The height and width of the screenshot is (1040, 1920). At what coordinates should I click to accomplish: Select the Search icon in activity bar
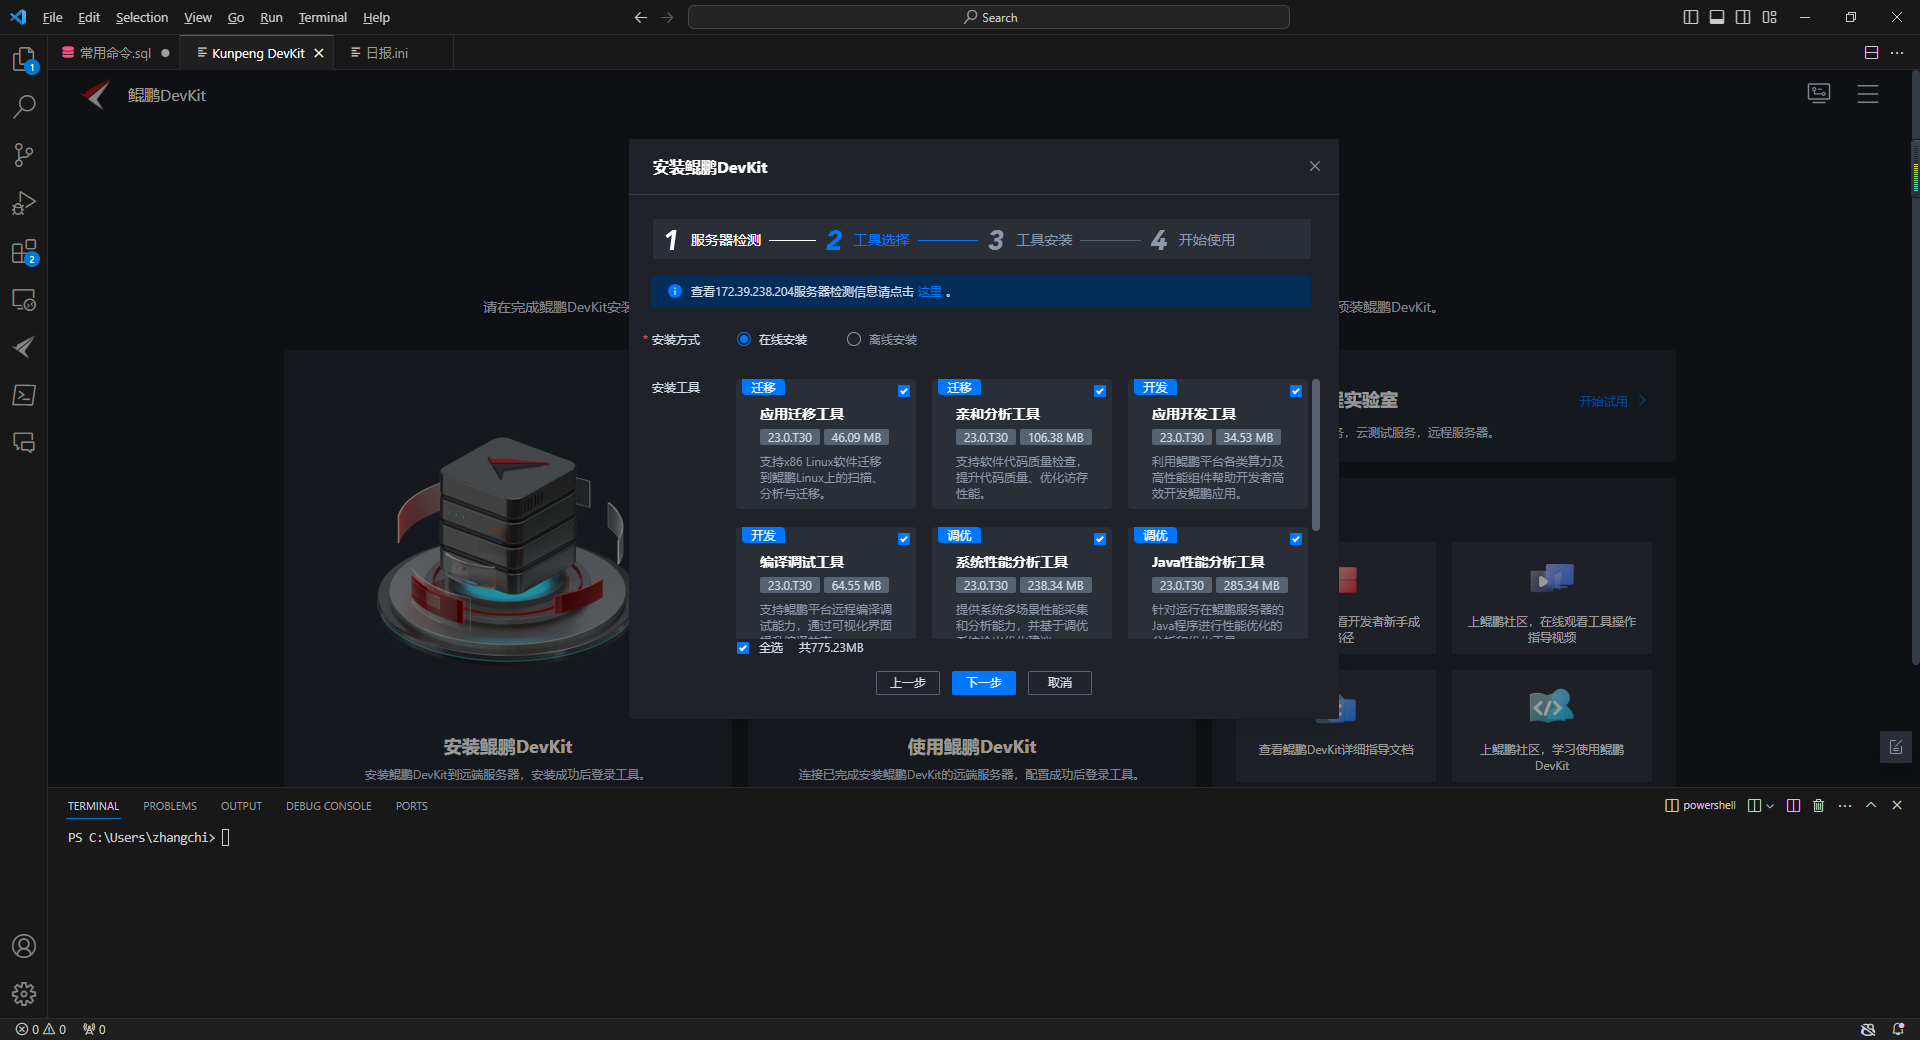point(24,106)
